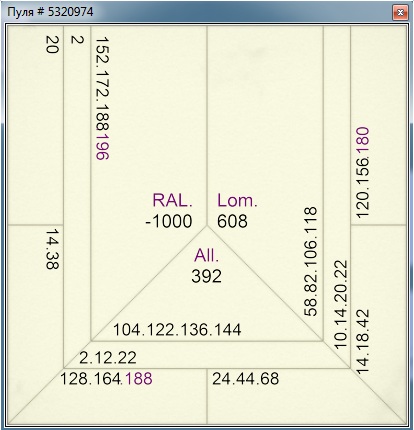This screenshot has height=430, width=414.
Task: Click the 14.38 entry on left
Action: [x=52, y=249]
